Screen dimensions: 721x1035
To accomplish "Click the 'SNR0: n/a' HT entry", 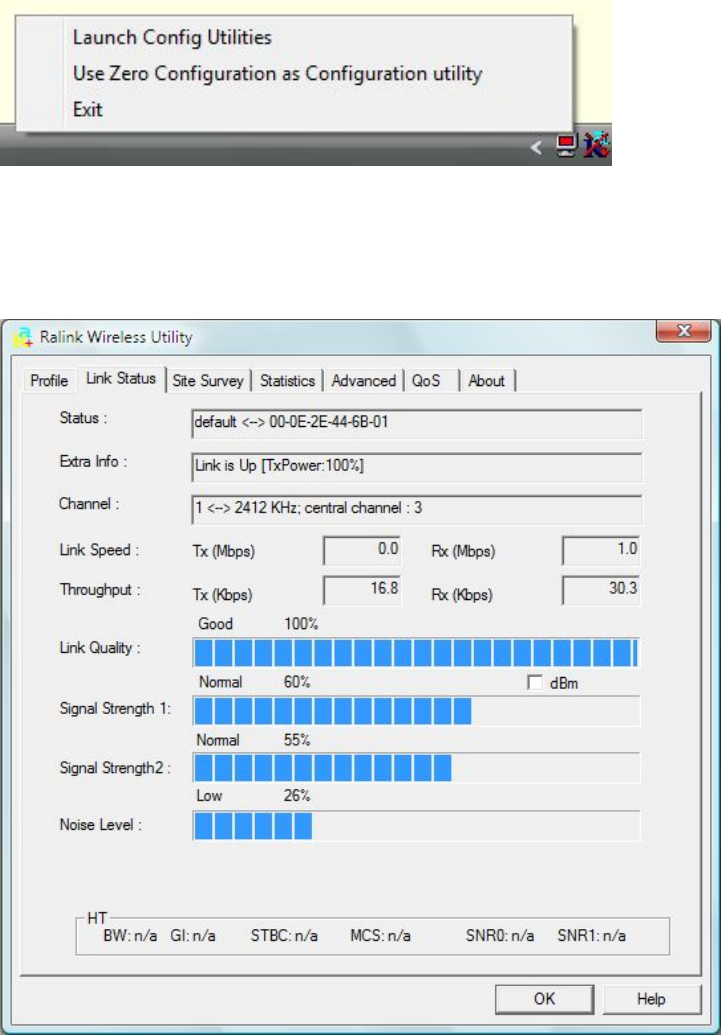I will tap(500, 936).
